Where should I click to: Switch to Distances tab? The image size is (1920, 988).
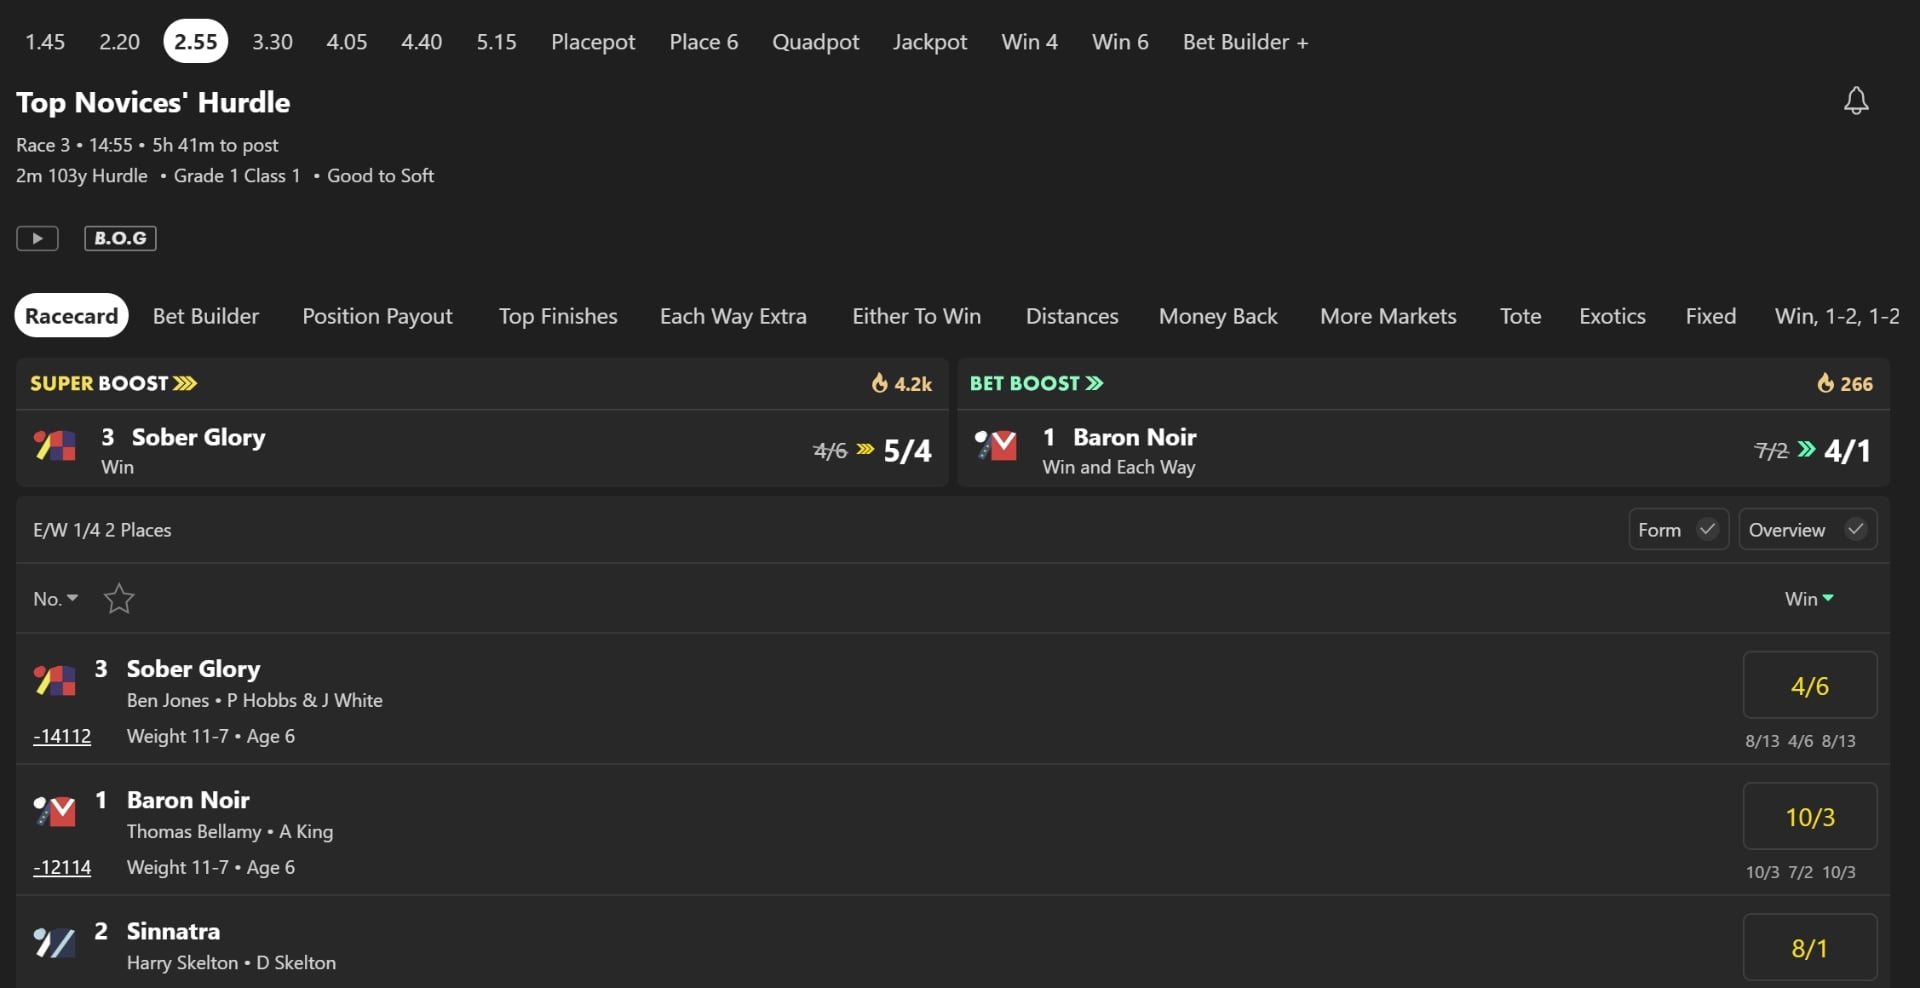click(1072, 316)
